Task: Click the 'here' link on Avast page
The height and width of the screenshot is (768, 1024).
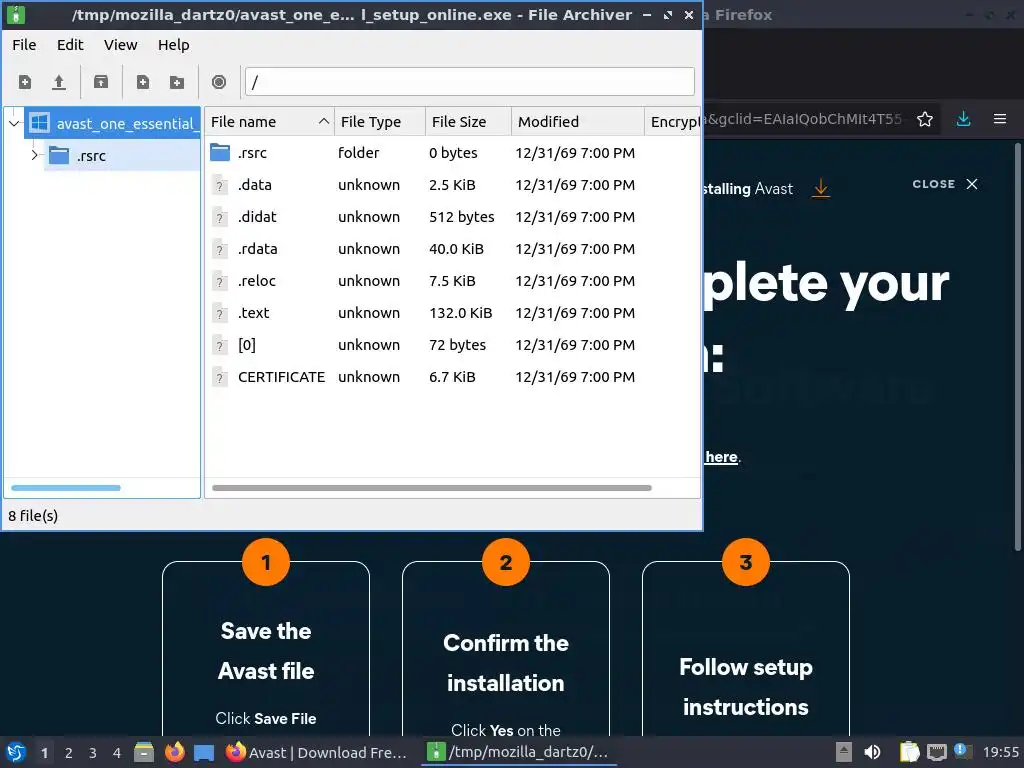Action: pos(721,457)
